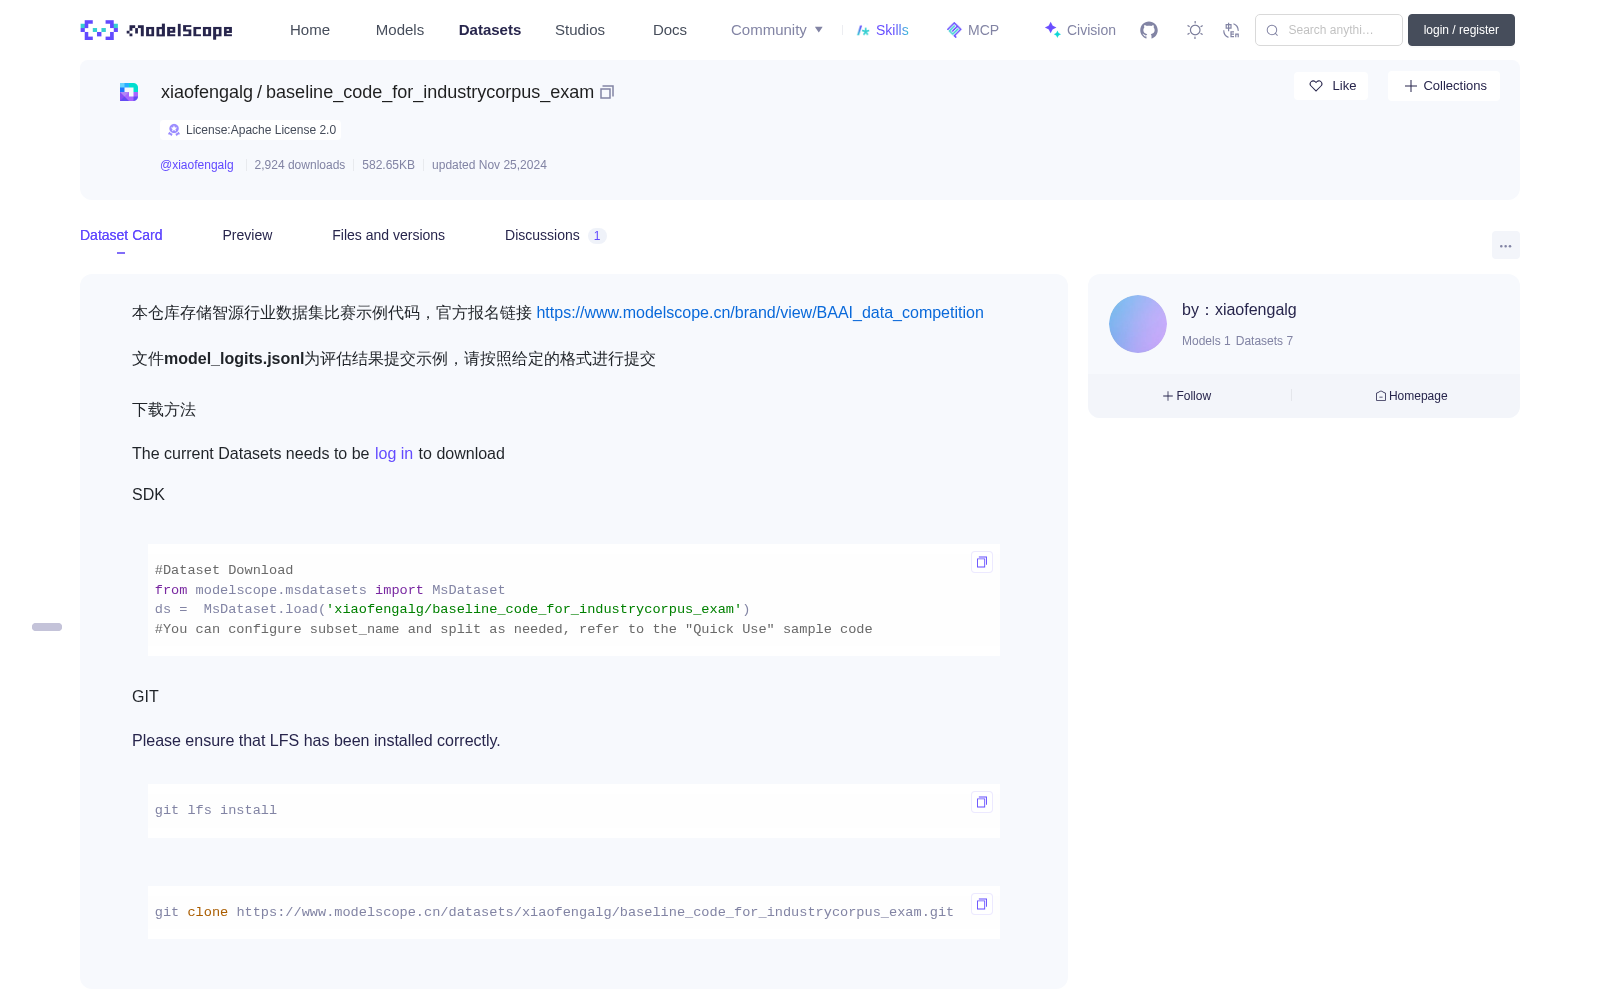Copy the SDK dataset download code
Screen dimensions: 1600x1000
point(982,562)
